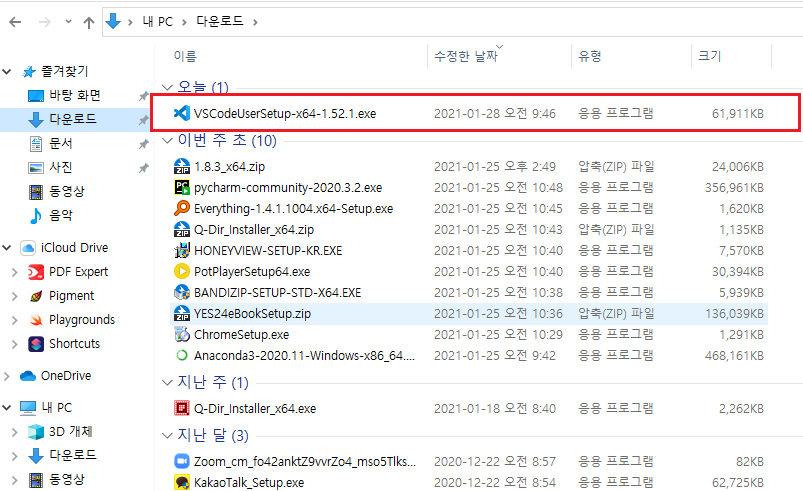Sort files by the 이름 column
This screenshot has width=803, height=491.
click(x=185, y=56)
